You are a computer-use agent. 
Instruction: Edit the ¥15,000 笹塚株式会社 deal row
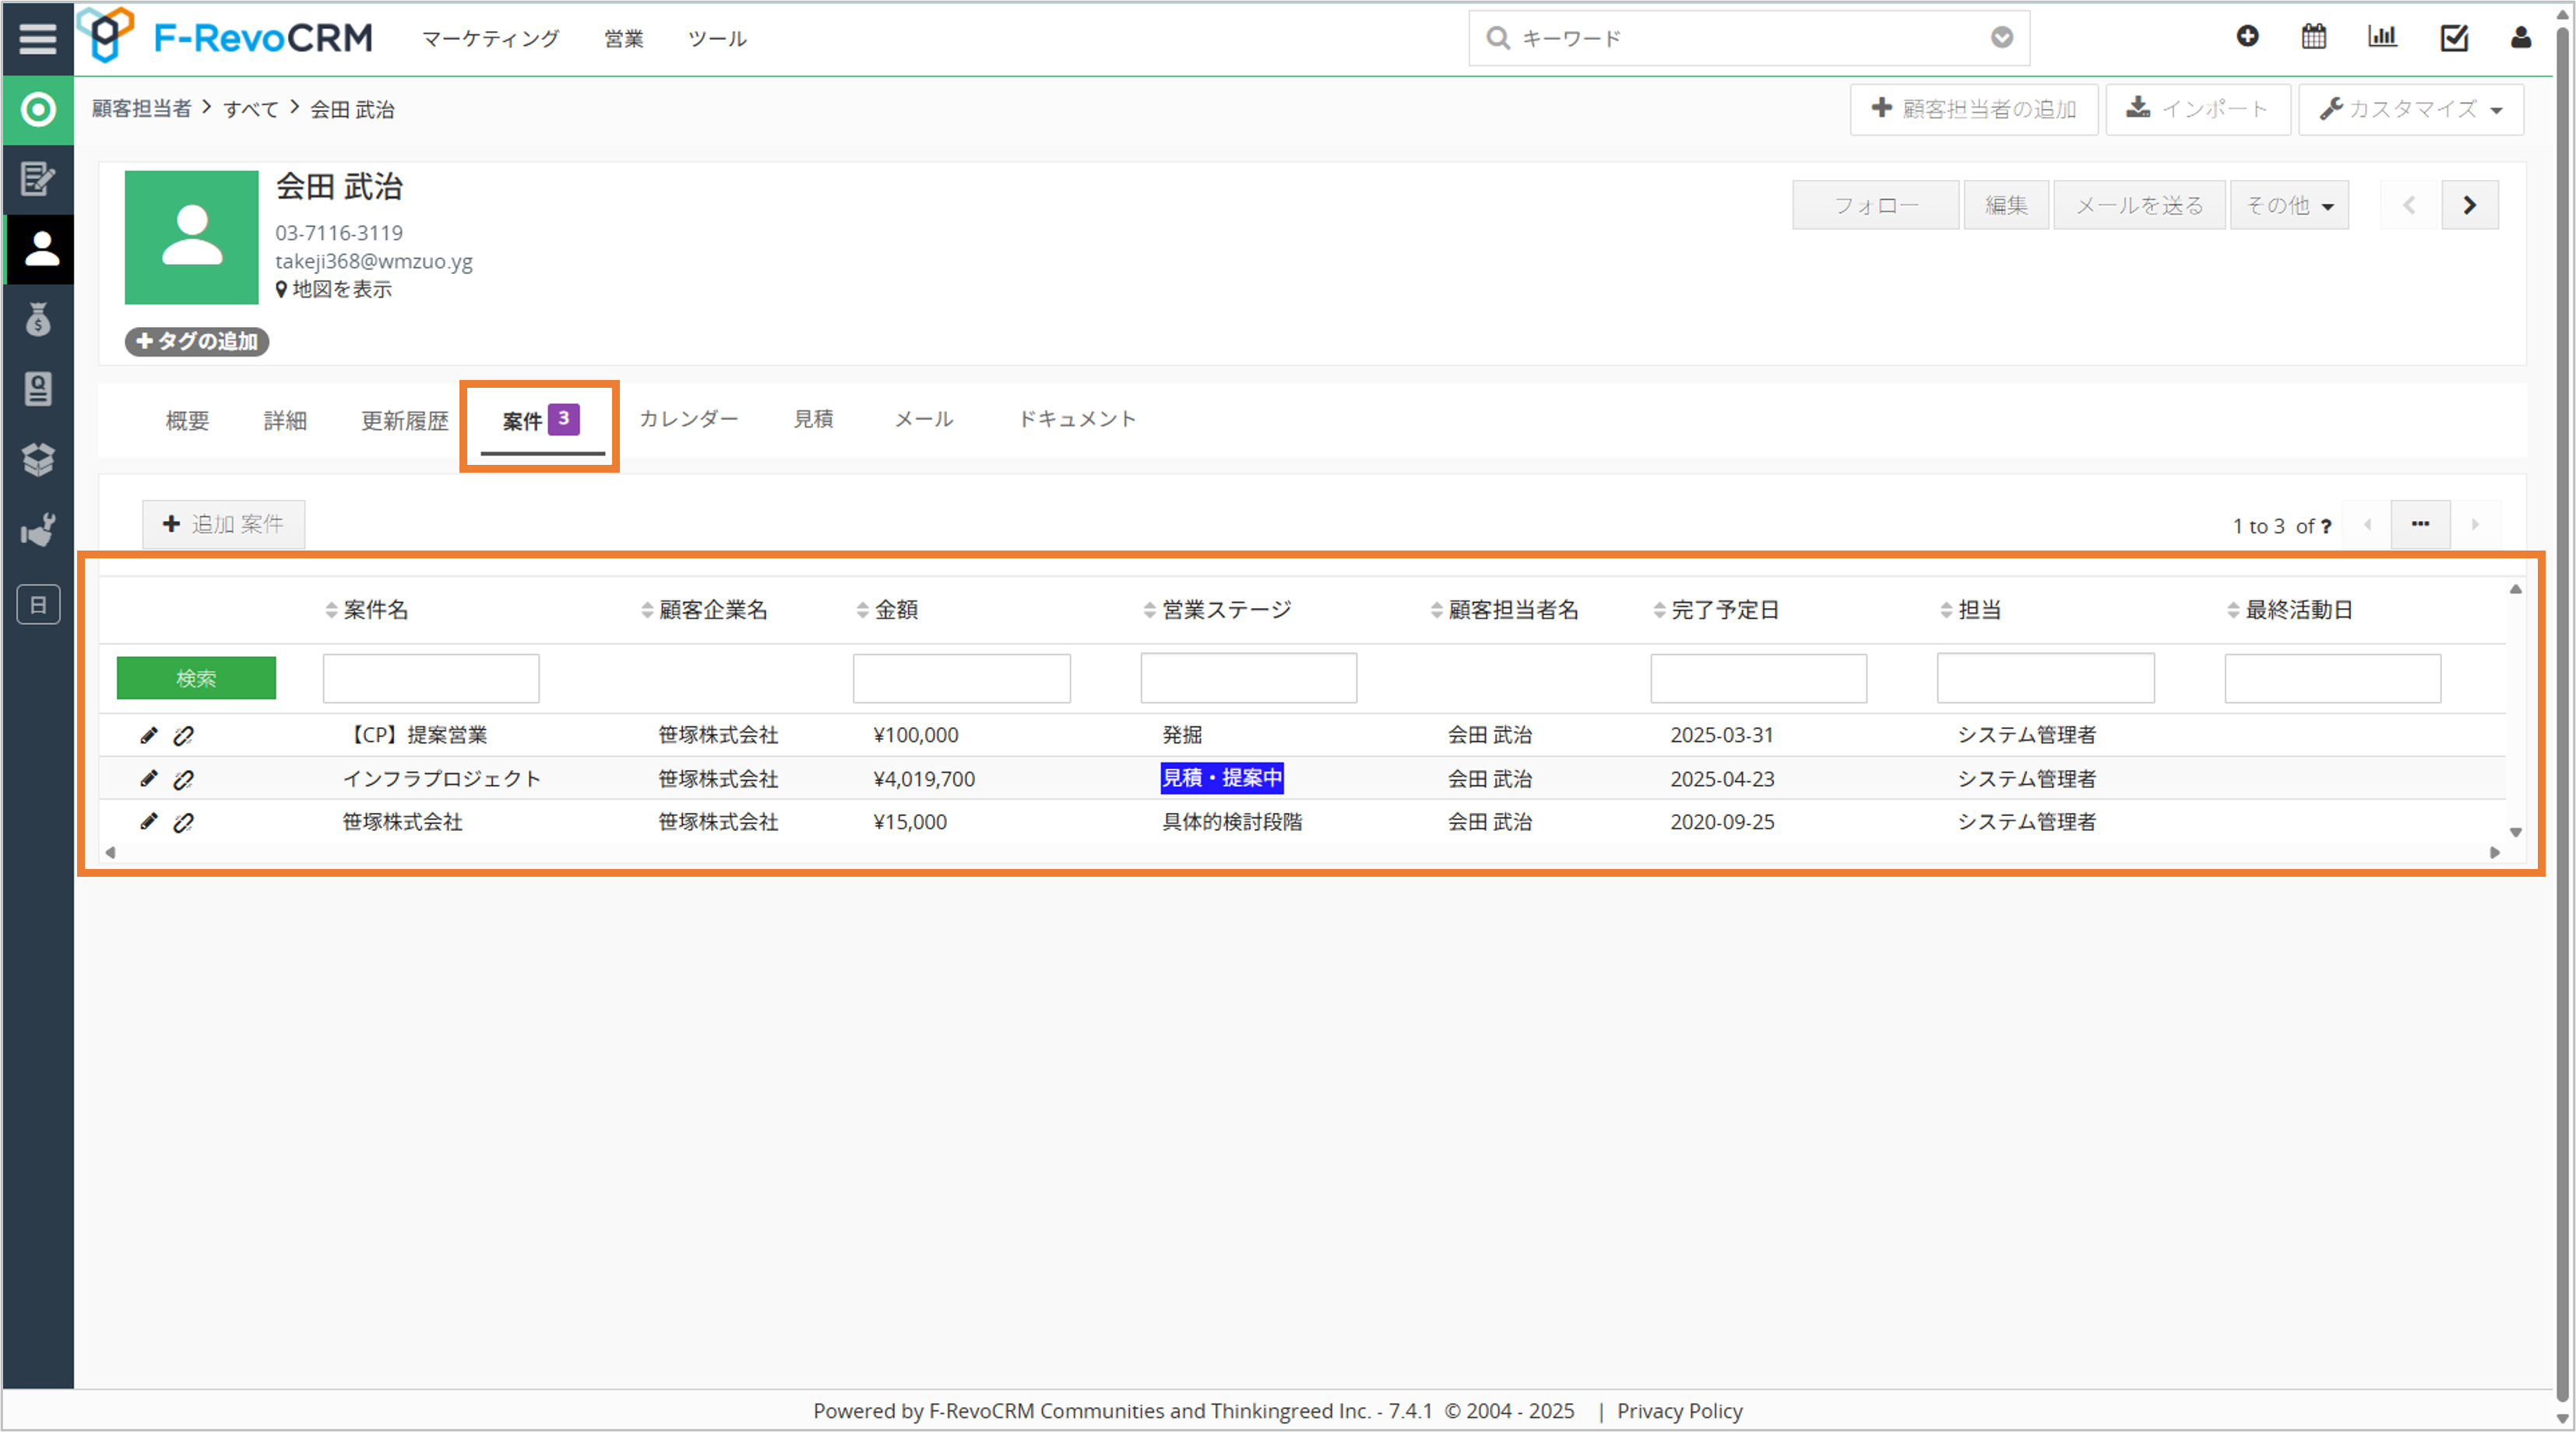[149, 821]
